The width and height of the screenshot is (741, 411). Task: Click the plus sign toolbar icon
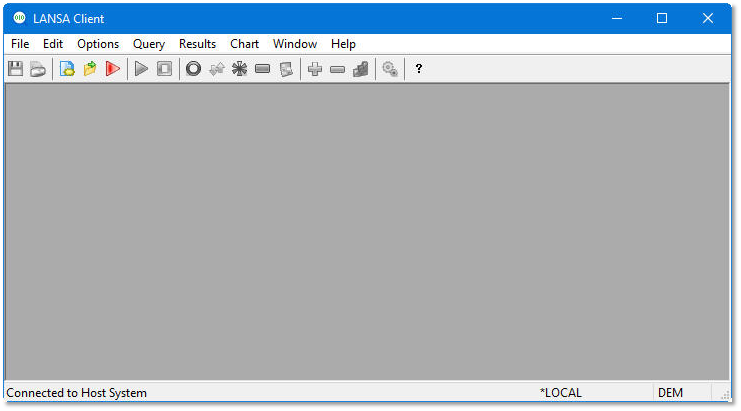pos(315,69)
